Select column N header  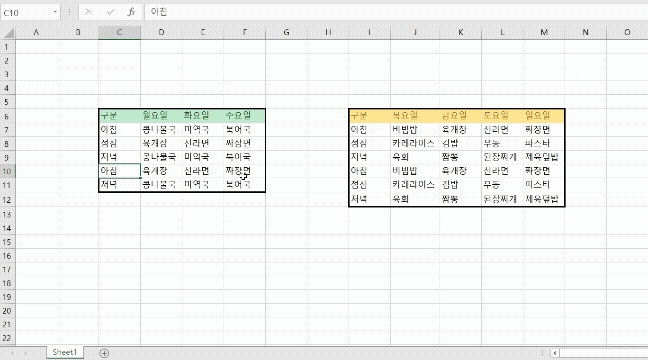tap(586, 32)
